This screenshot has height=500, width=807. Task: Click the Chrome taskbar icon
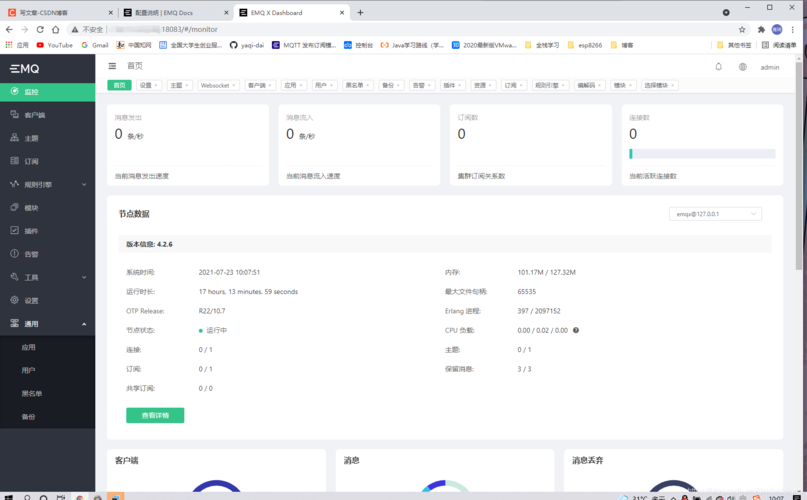click(80, 497)
